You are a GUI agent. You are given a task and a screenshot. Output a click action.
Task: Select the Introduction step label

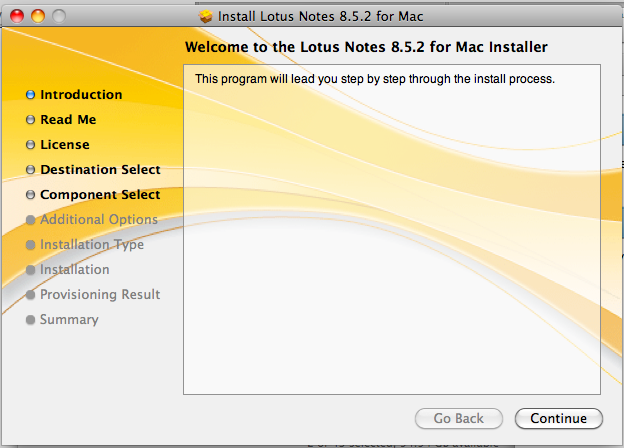[81, 95]
